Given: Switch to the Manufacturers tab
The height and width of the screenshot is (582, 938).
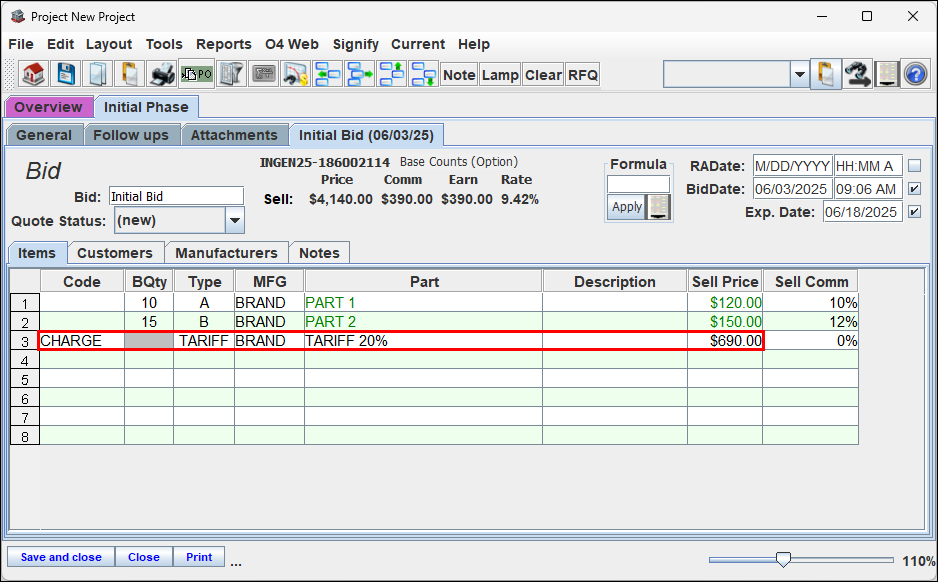Looking at the screenshot, I should [226, 253].
